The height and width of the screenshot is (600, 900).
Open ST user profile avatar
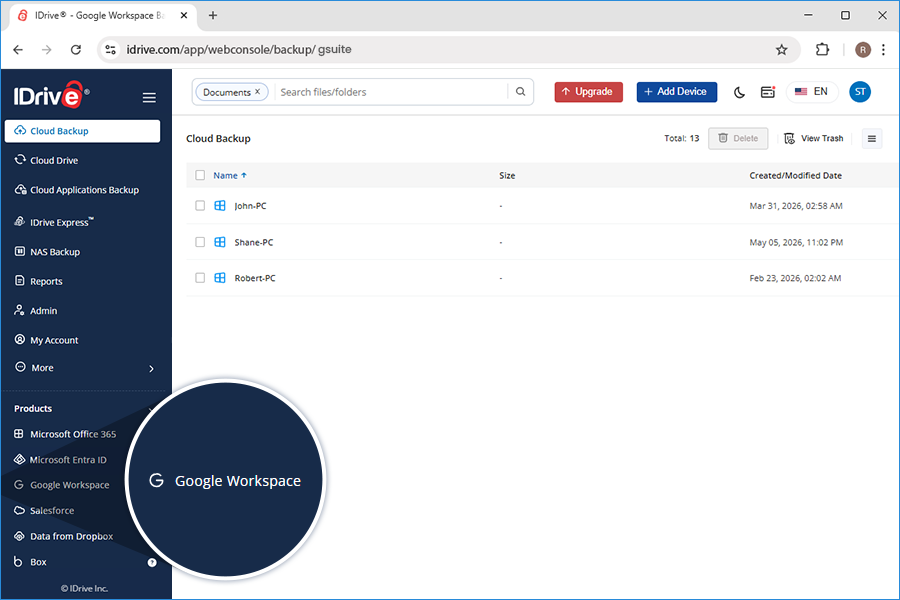coord(860,92)
